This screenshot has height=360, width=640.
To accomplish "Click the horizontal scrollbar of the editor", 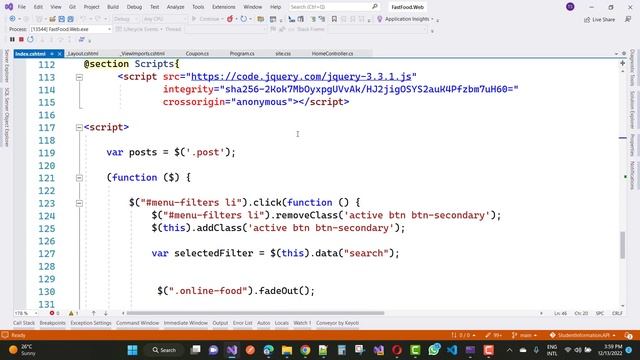I will pyautogui.click(x=255, y=313).
